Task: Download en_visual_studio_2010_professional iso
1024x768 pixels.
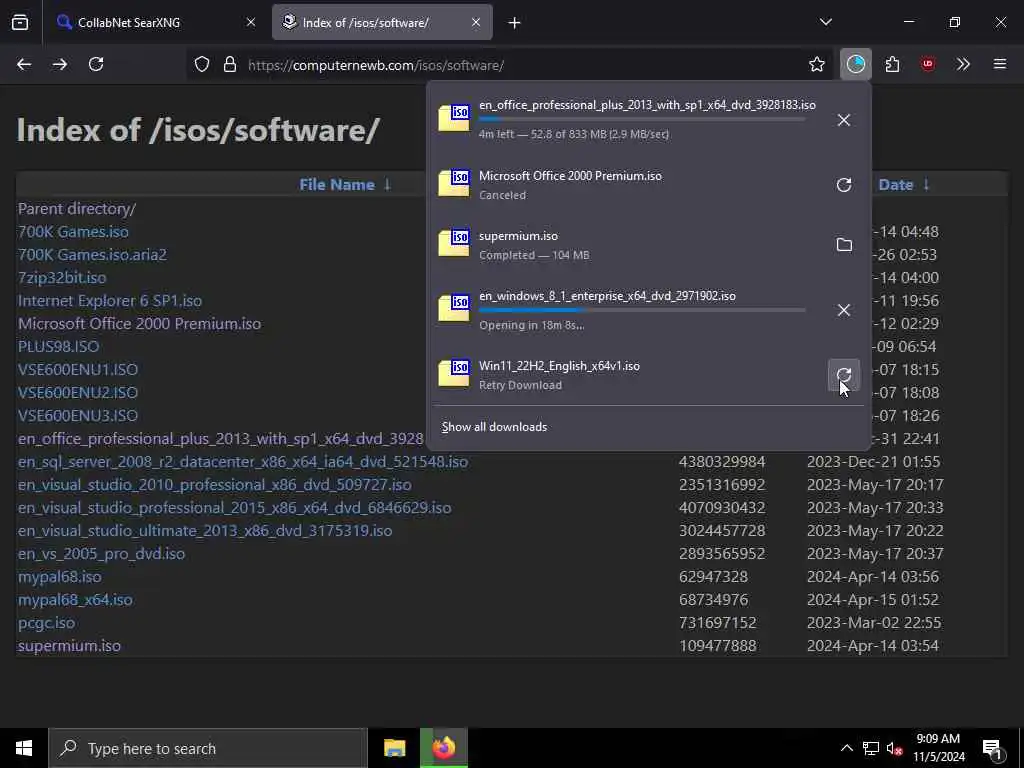Action: click(x=215, y=485)
